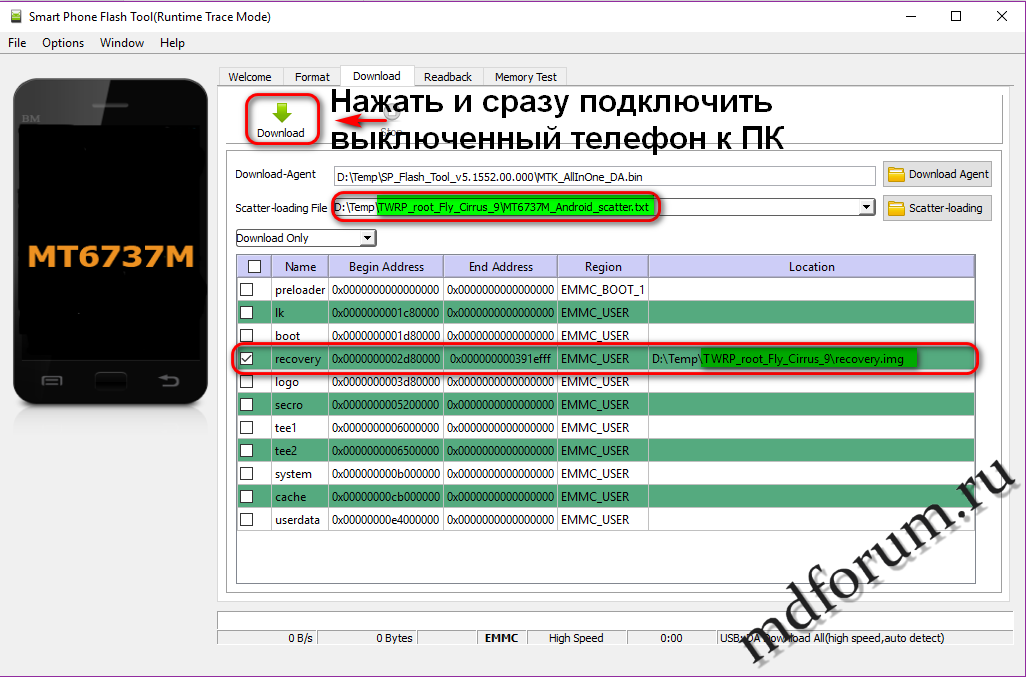This screenshot has width=1026, height=677.
Task: Click the Name column header
Action: [x=300, y=267]
